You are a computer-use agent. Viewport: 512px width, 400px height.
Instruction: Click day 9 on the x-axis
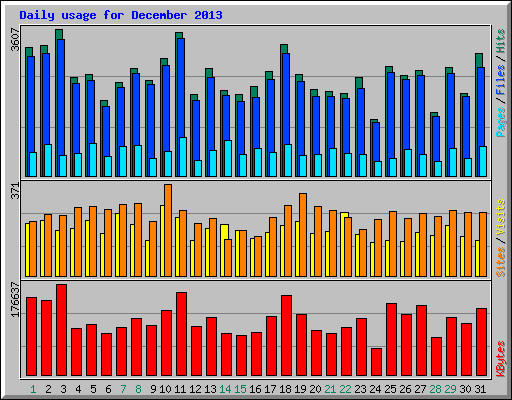(x=153, y=389)
